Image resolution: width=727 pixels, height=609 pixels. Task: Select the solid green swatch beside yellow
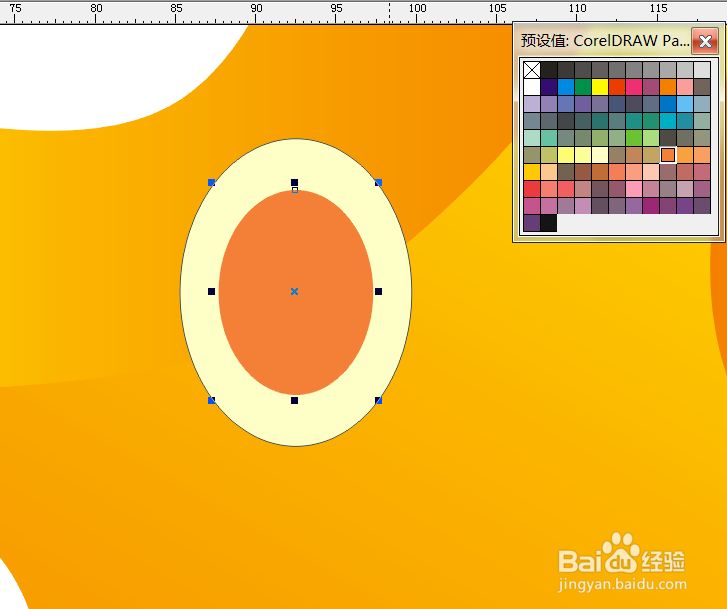(583, 87)
